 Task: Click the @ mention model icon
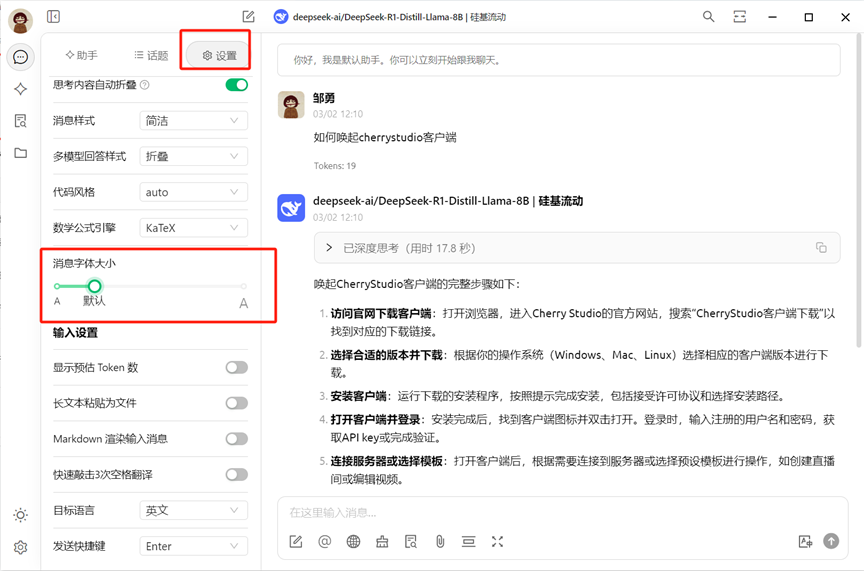coord(324,541)
